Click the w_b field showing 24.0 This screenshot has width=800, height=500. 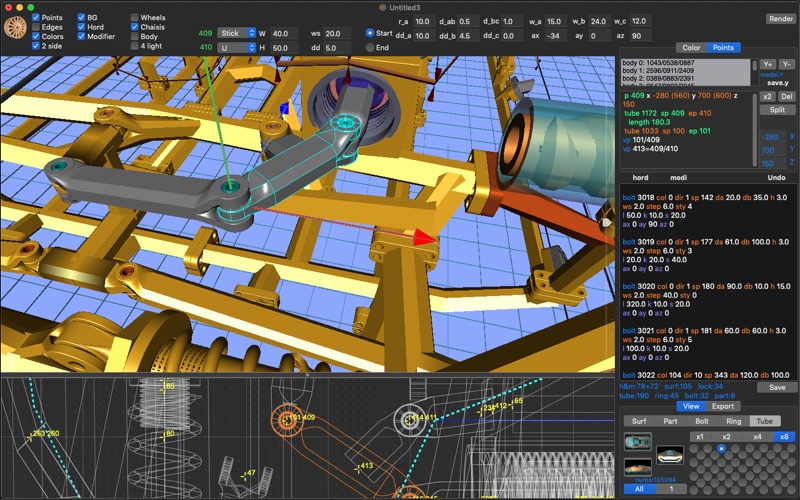tap(600, 21)
